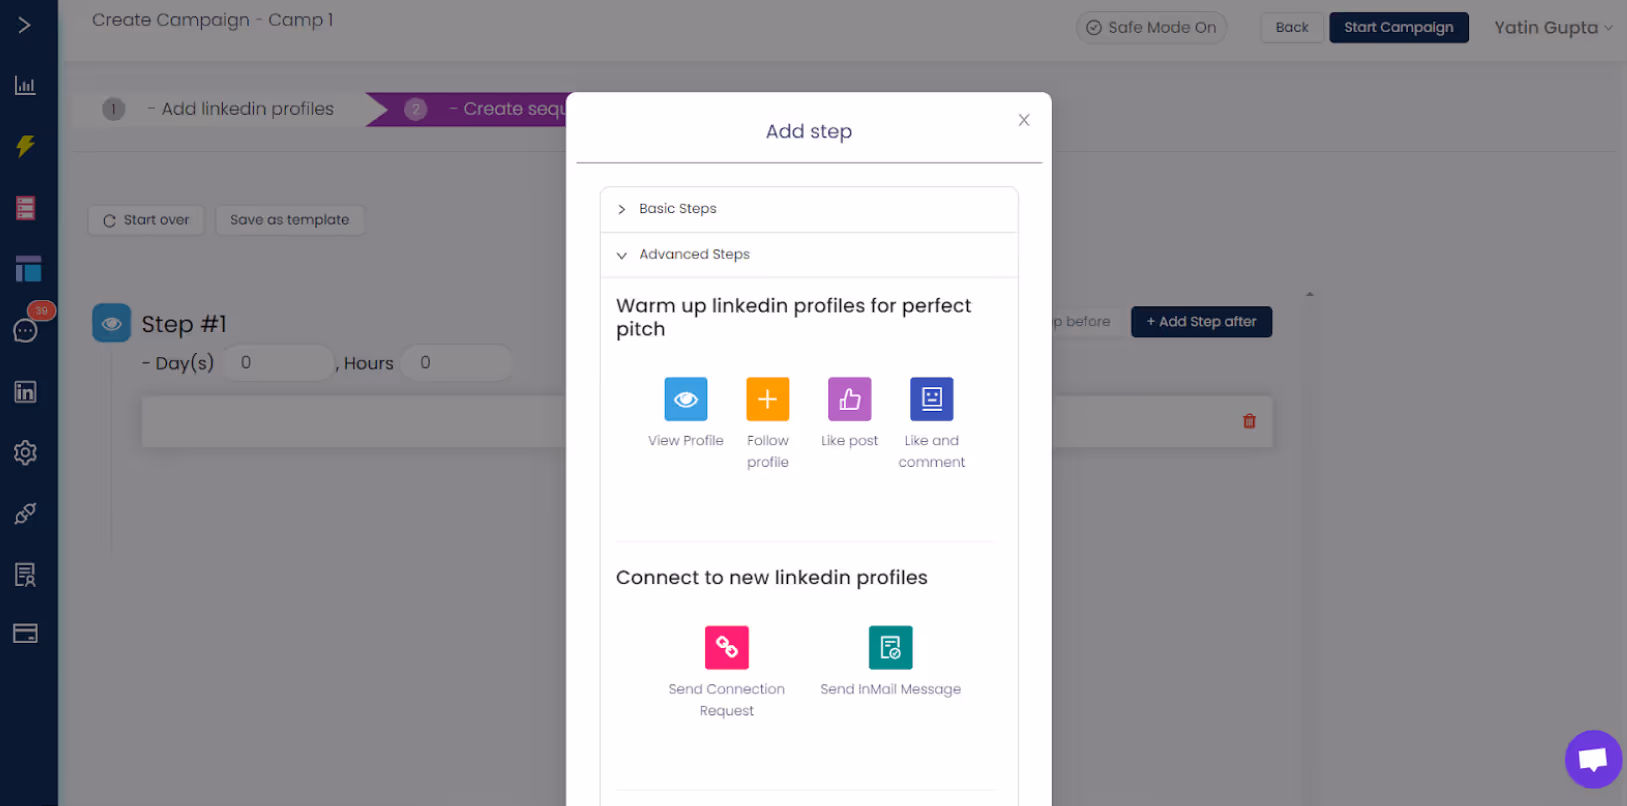This screenshot has width=1627, height=806.
Task: Open the lightning bolt sidebar icon
Action: click(x=25, y=146)
